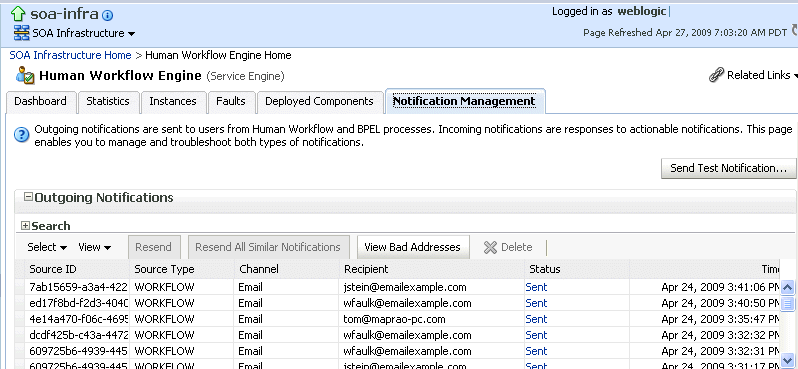Click the green up-arrow status icon beside soa-infra
Image resolution: width=798 pixels, height=369 pixels.
pyautogui.click(x=18, y=14)
